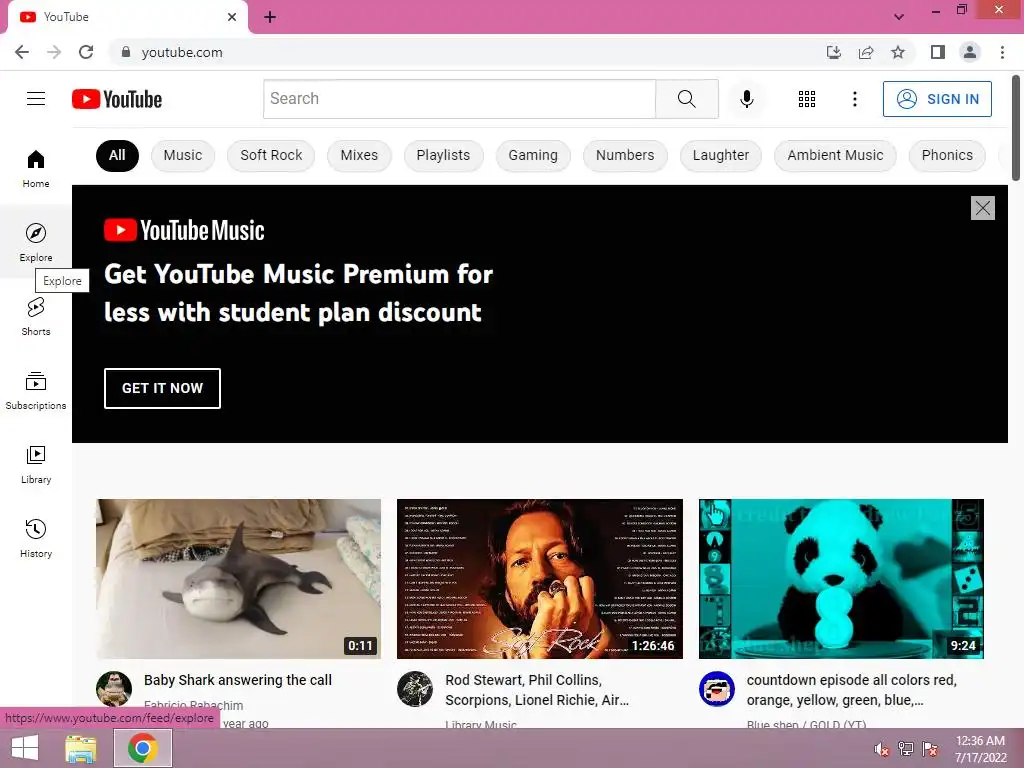
Task: Close the YouTube tab
Action: click(232, 17)
